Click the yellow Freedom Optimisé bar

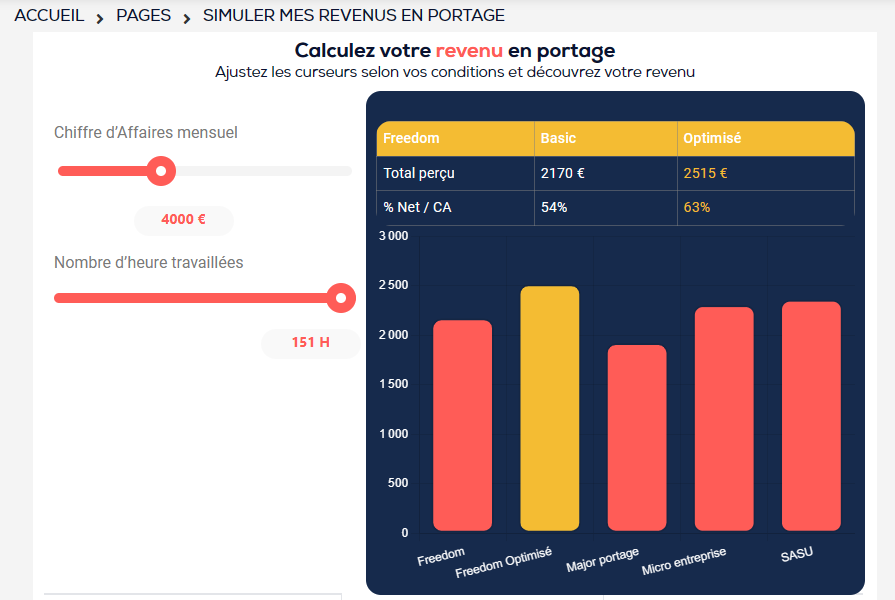click(550, 408)
